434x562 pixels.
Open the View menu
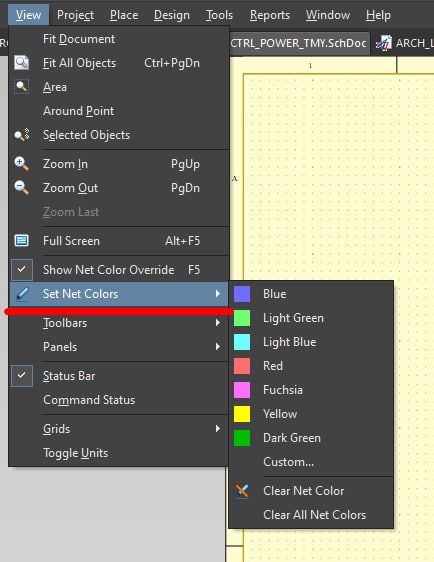[28, 15]
